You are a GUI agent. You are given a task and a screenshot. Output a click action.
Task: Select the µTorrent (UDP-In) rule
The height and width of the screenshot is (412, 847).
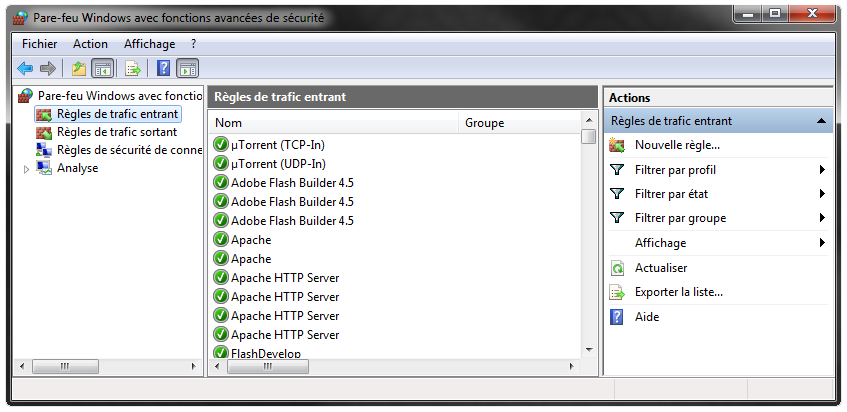[278, 164]
